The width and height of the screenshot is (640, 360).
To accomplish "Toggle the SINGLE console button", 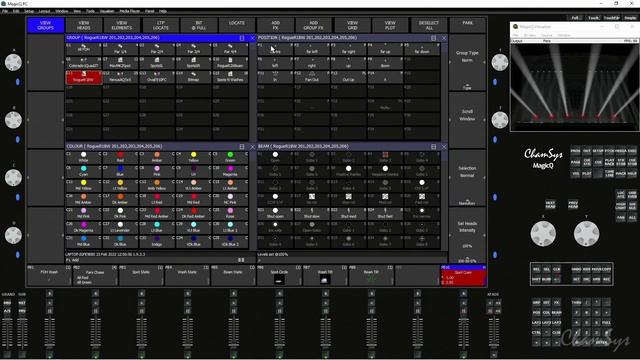I will 632,206.
